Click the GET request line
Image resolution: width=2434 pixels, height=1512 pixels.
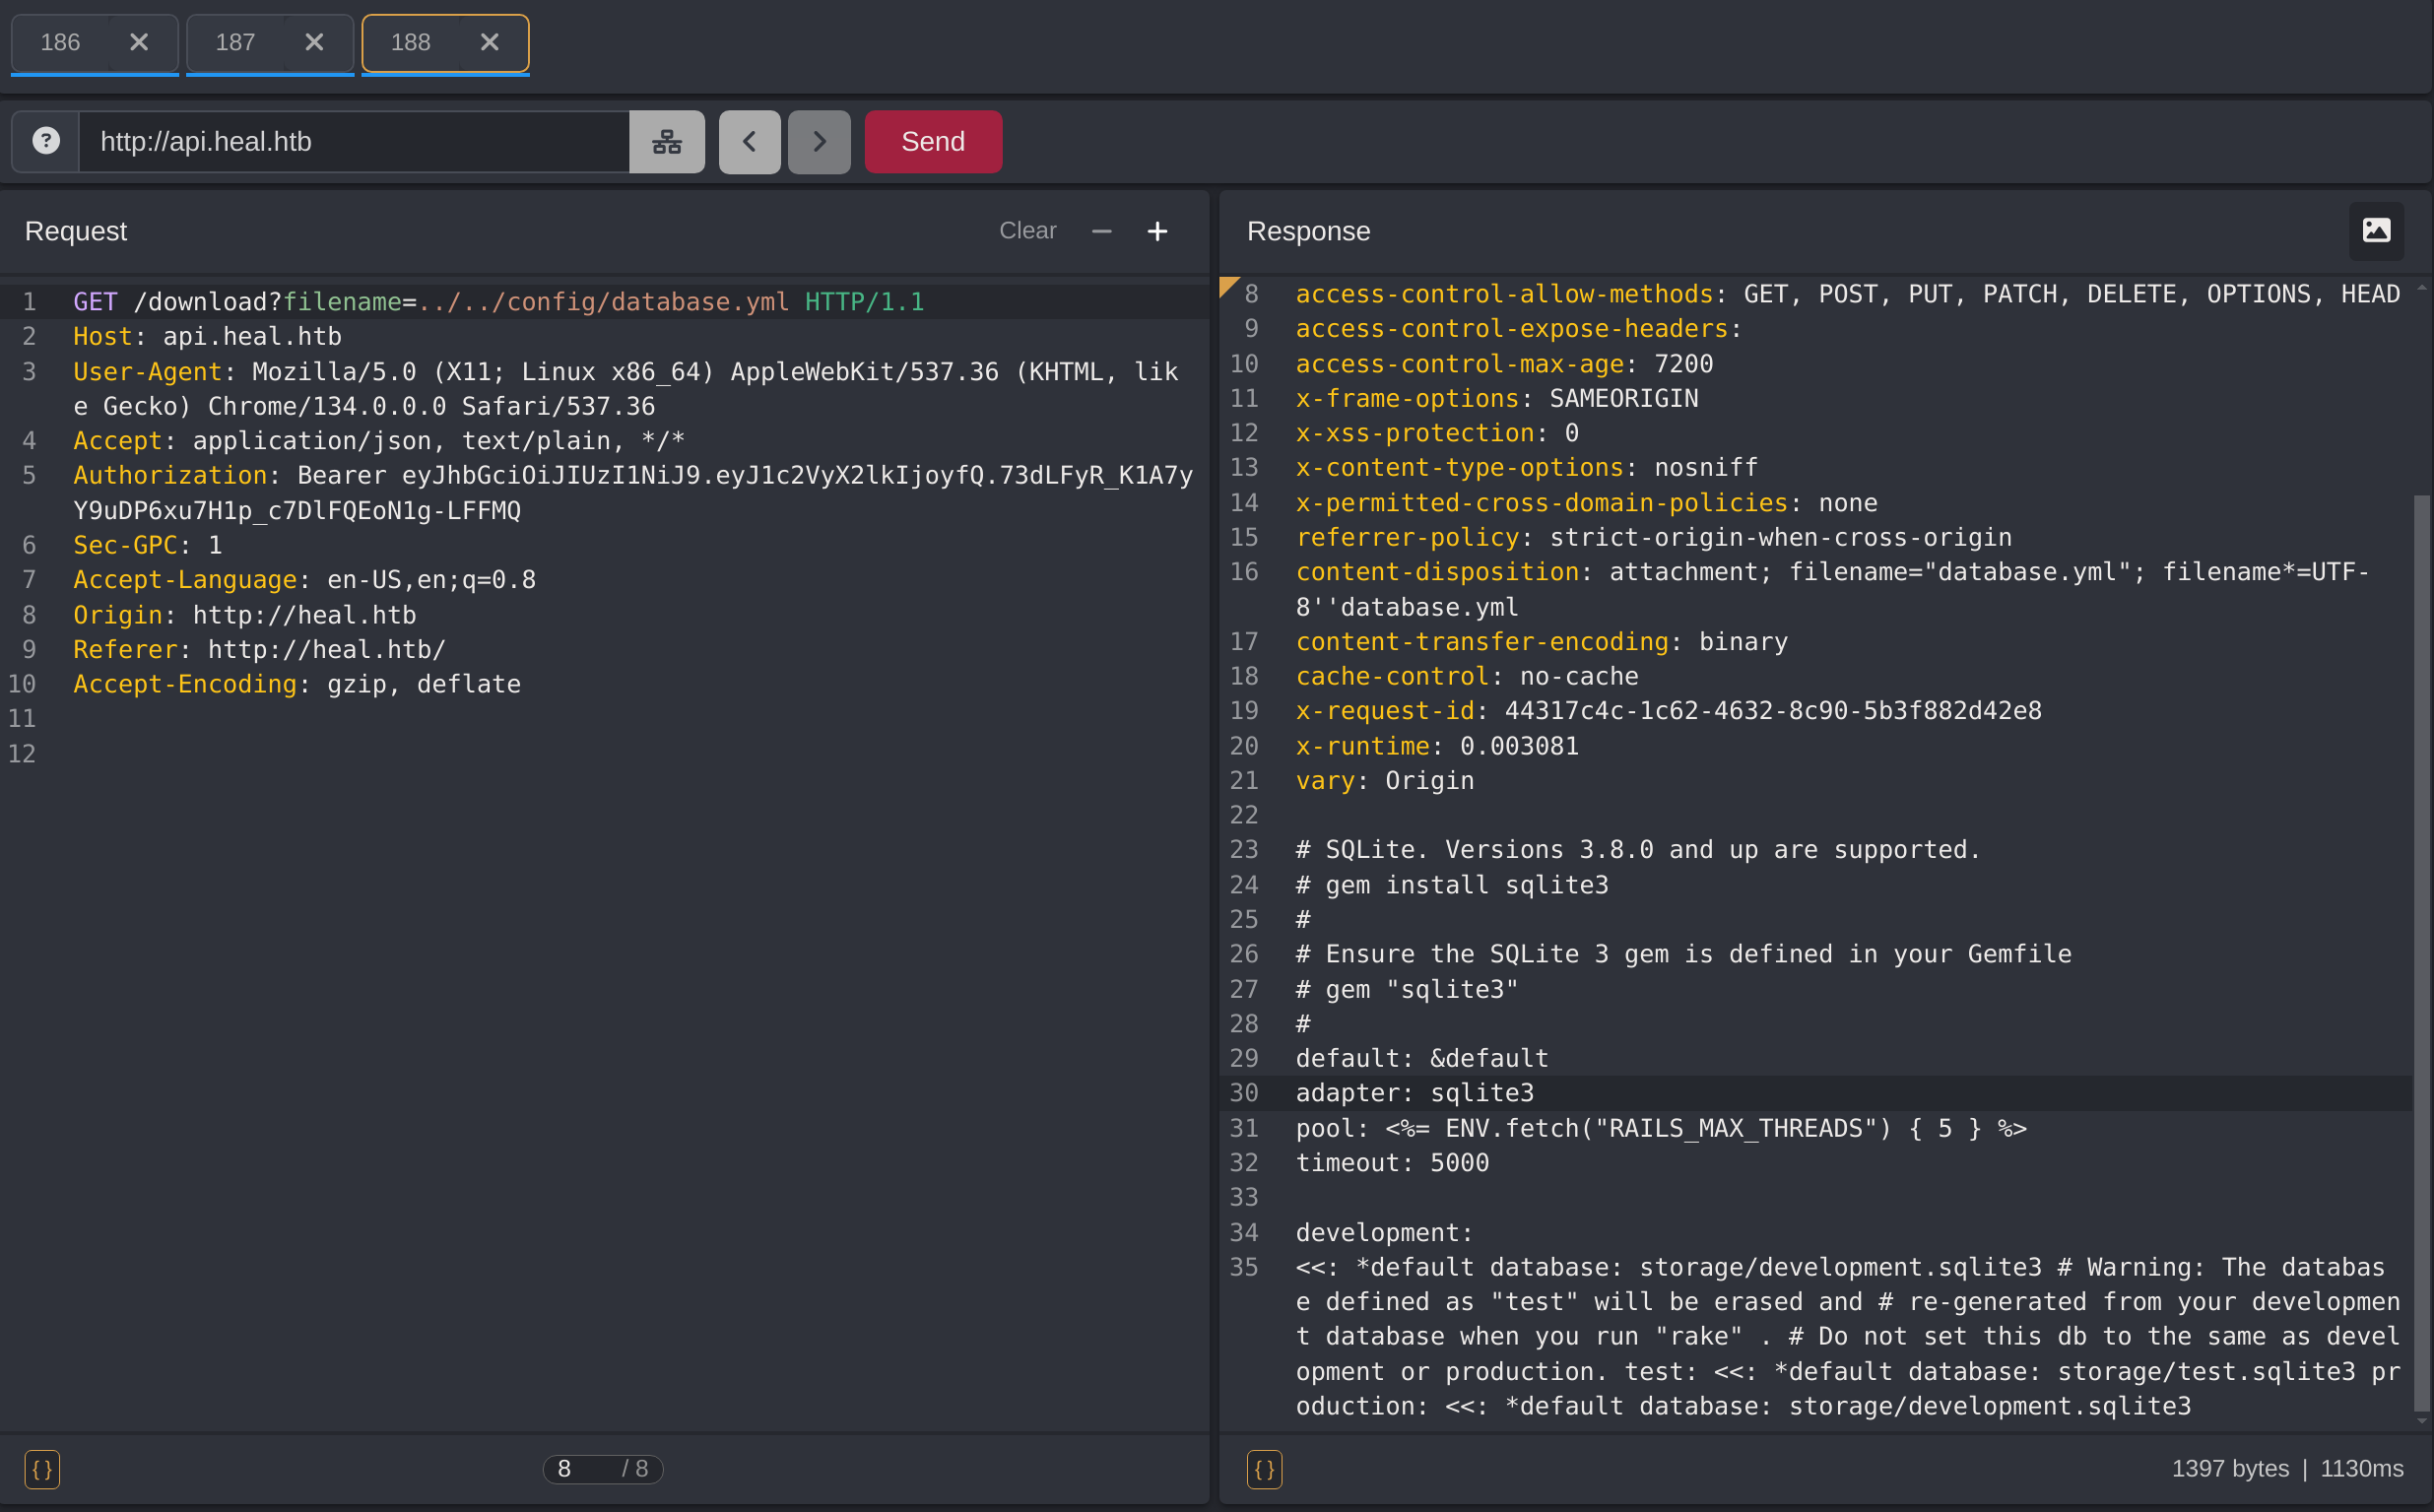point(498,302)
